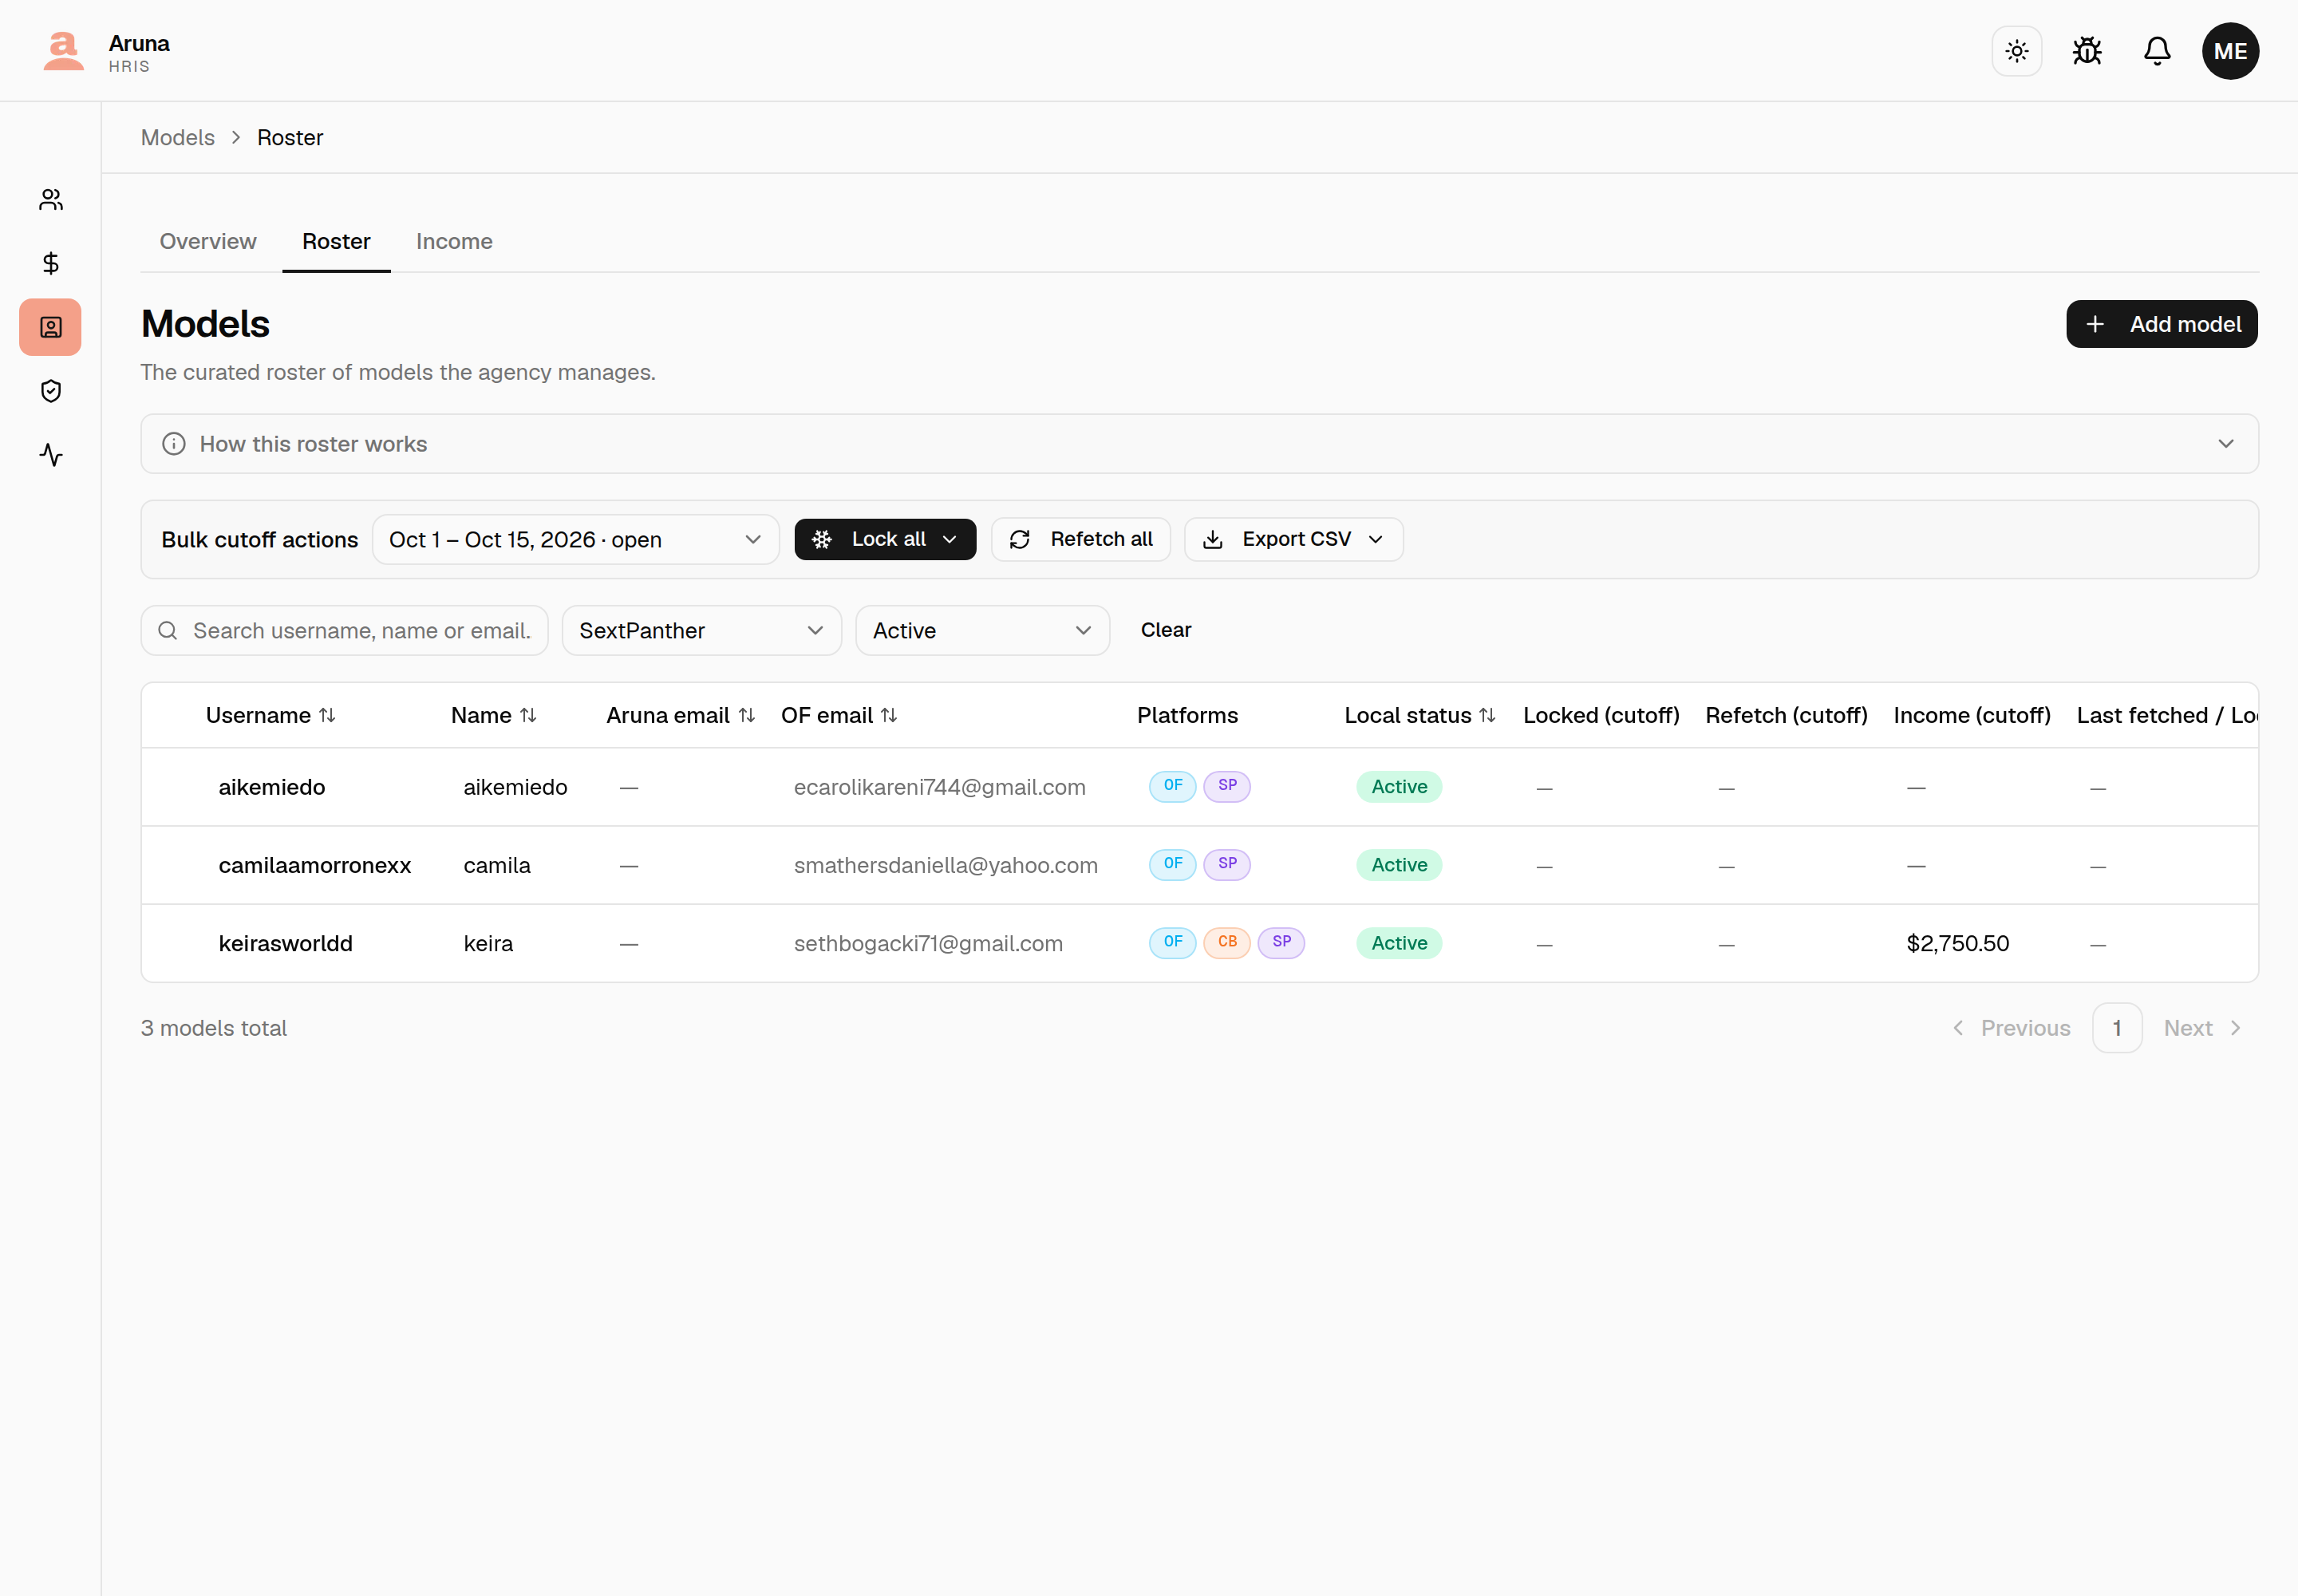Open the activity pulse sidebar icon
The image size is (2298, 1596).
(51, 455)
